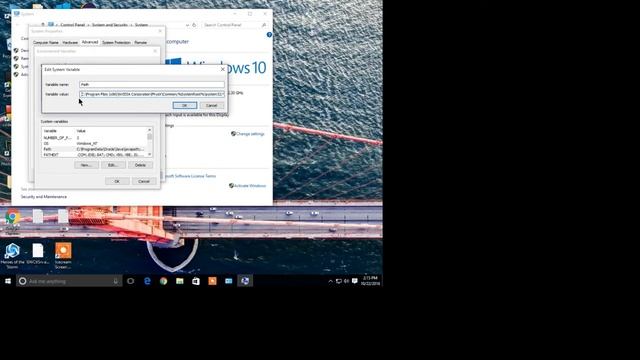Click system variables list scroll-down arrow

pyautogui.click(x=149, y=155)
